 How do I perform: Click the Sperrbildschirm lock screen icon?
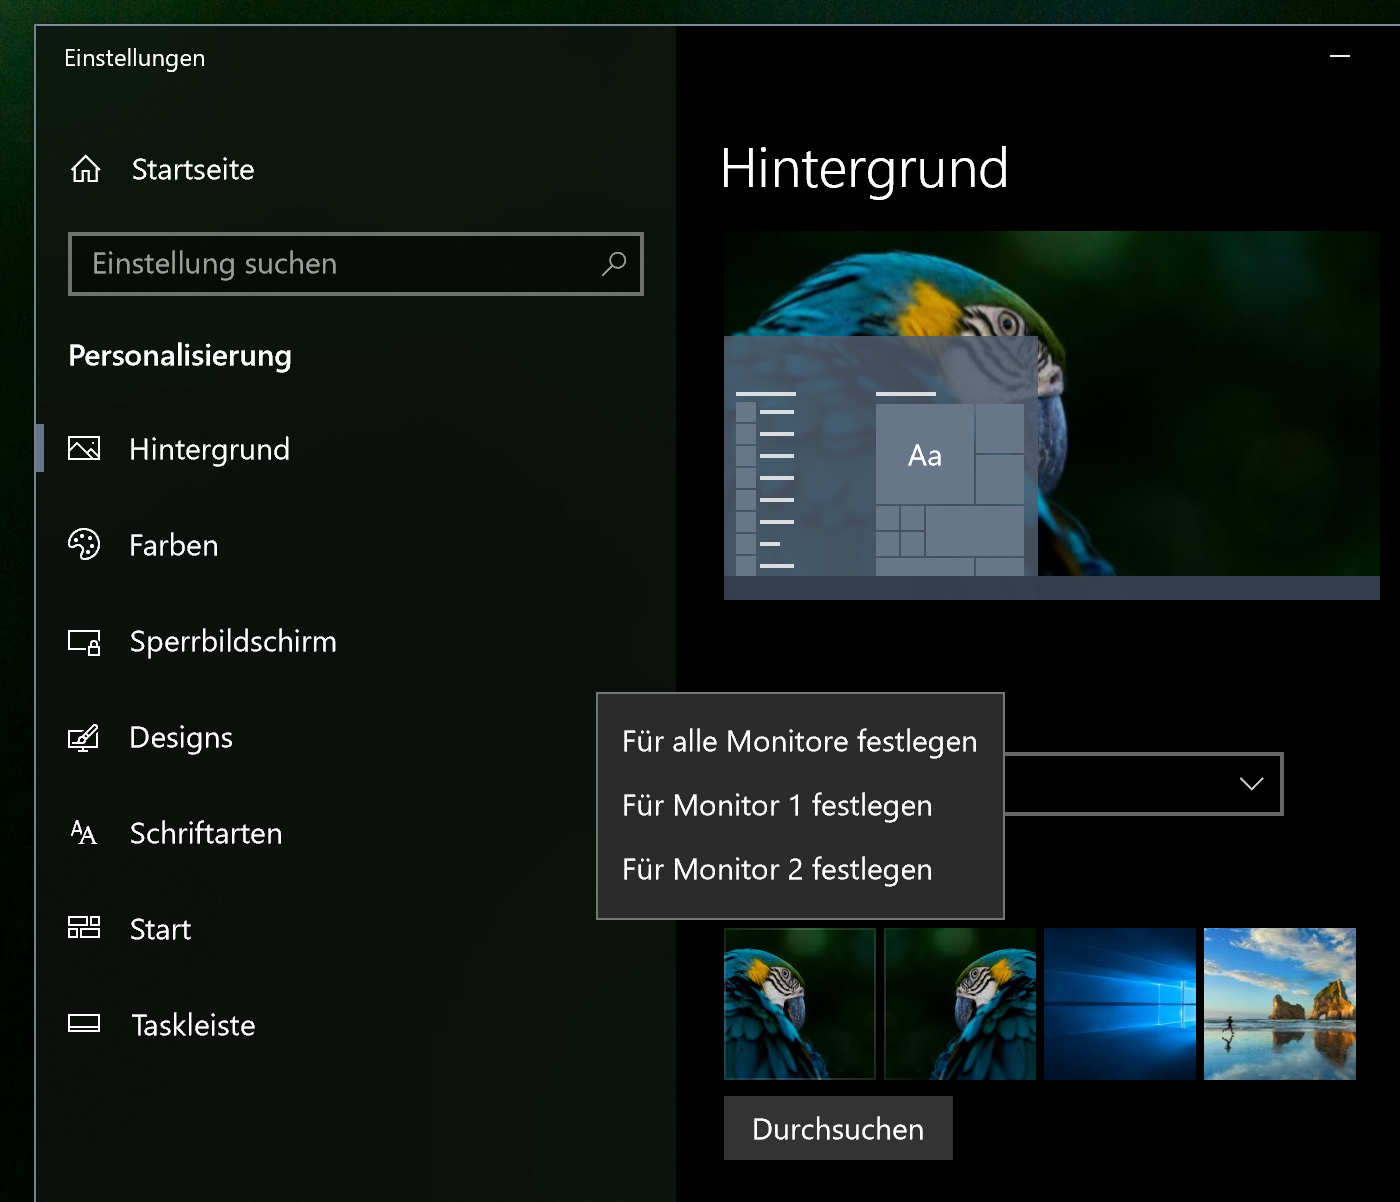84,641
